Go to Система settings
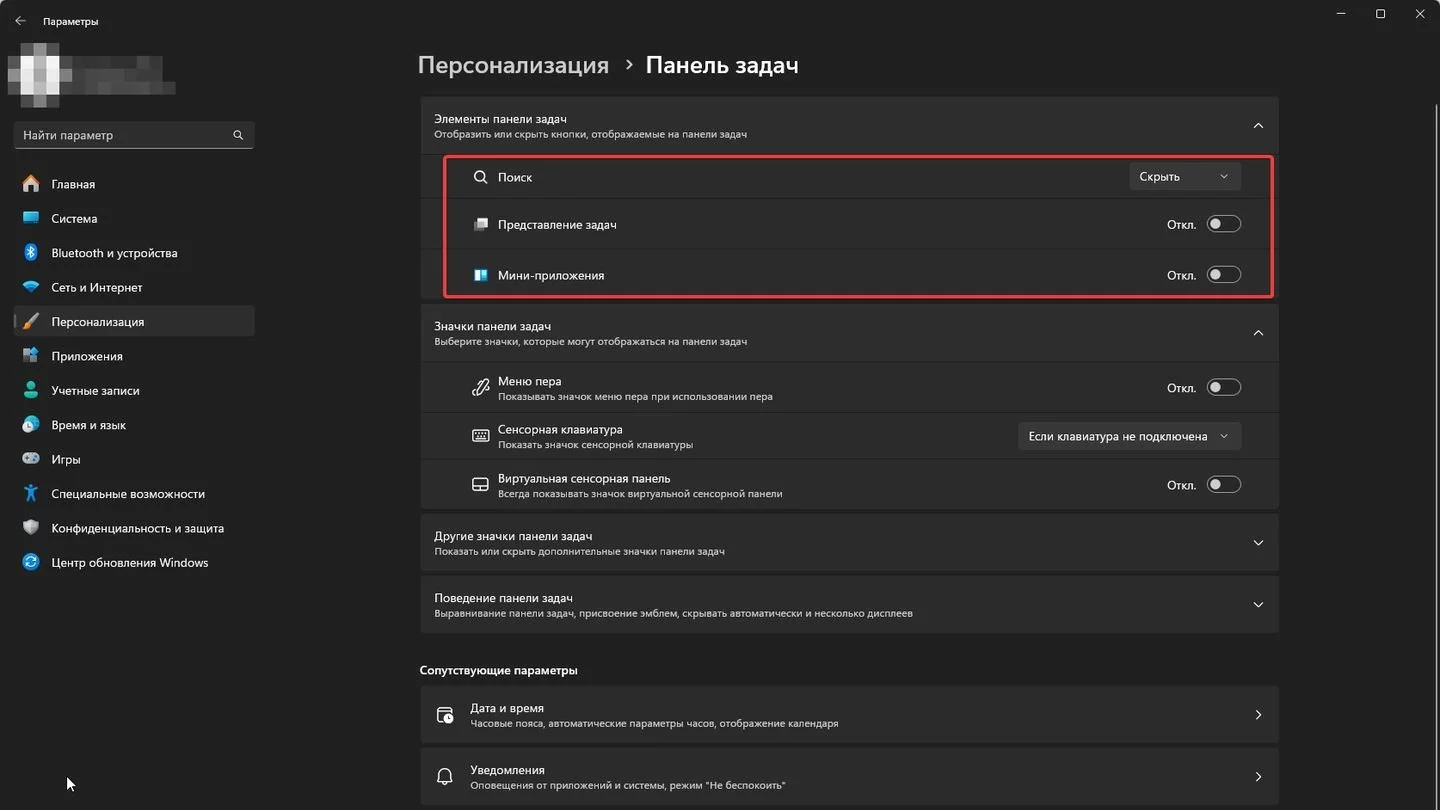 pos(134,218)
